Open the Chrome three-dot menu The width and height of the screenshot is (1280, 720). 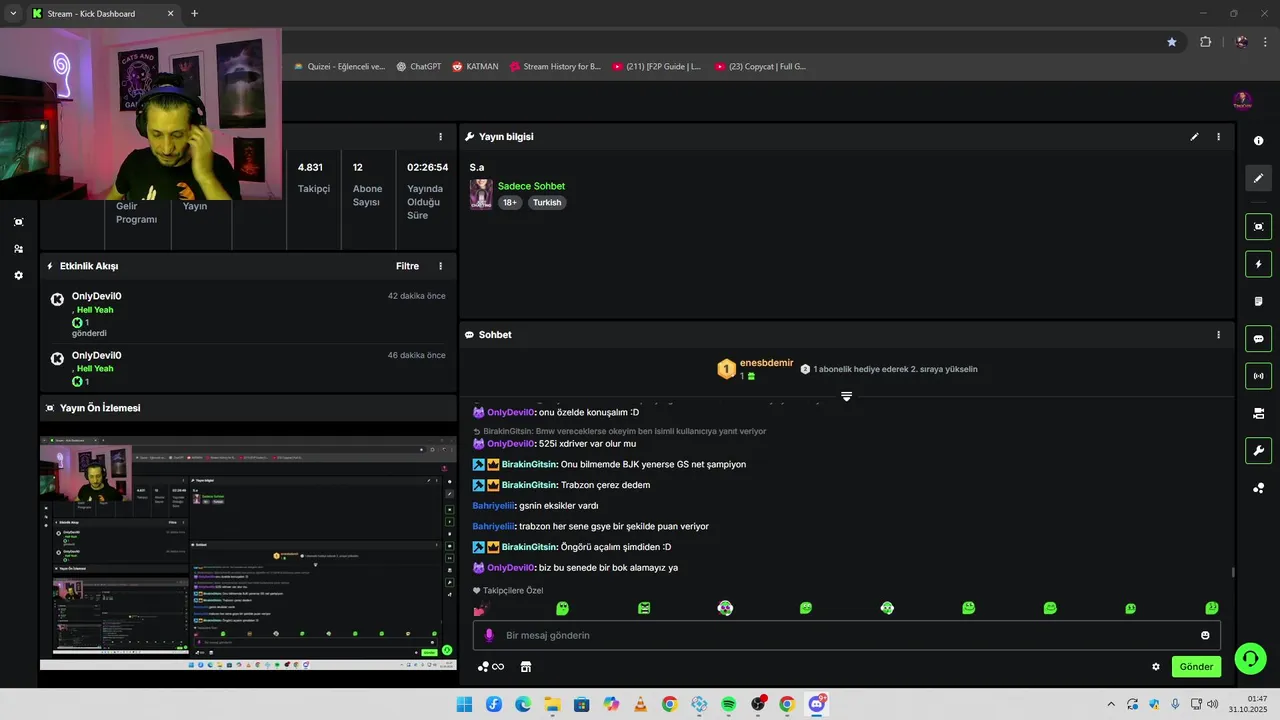[1265, 42]
